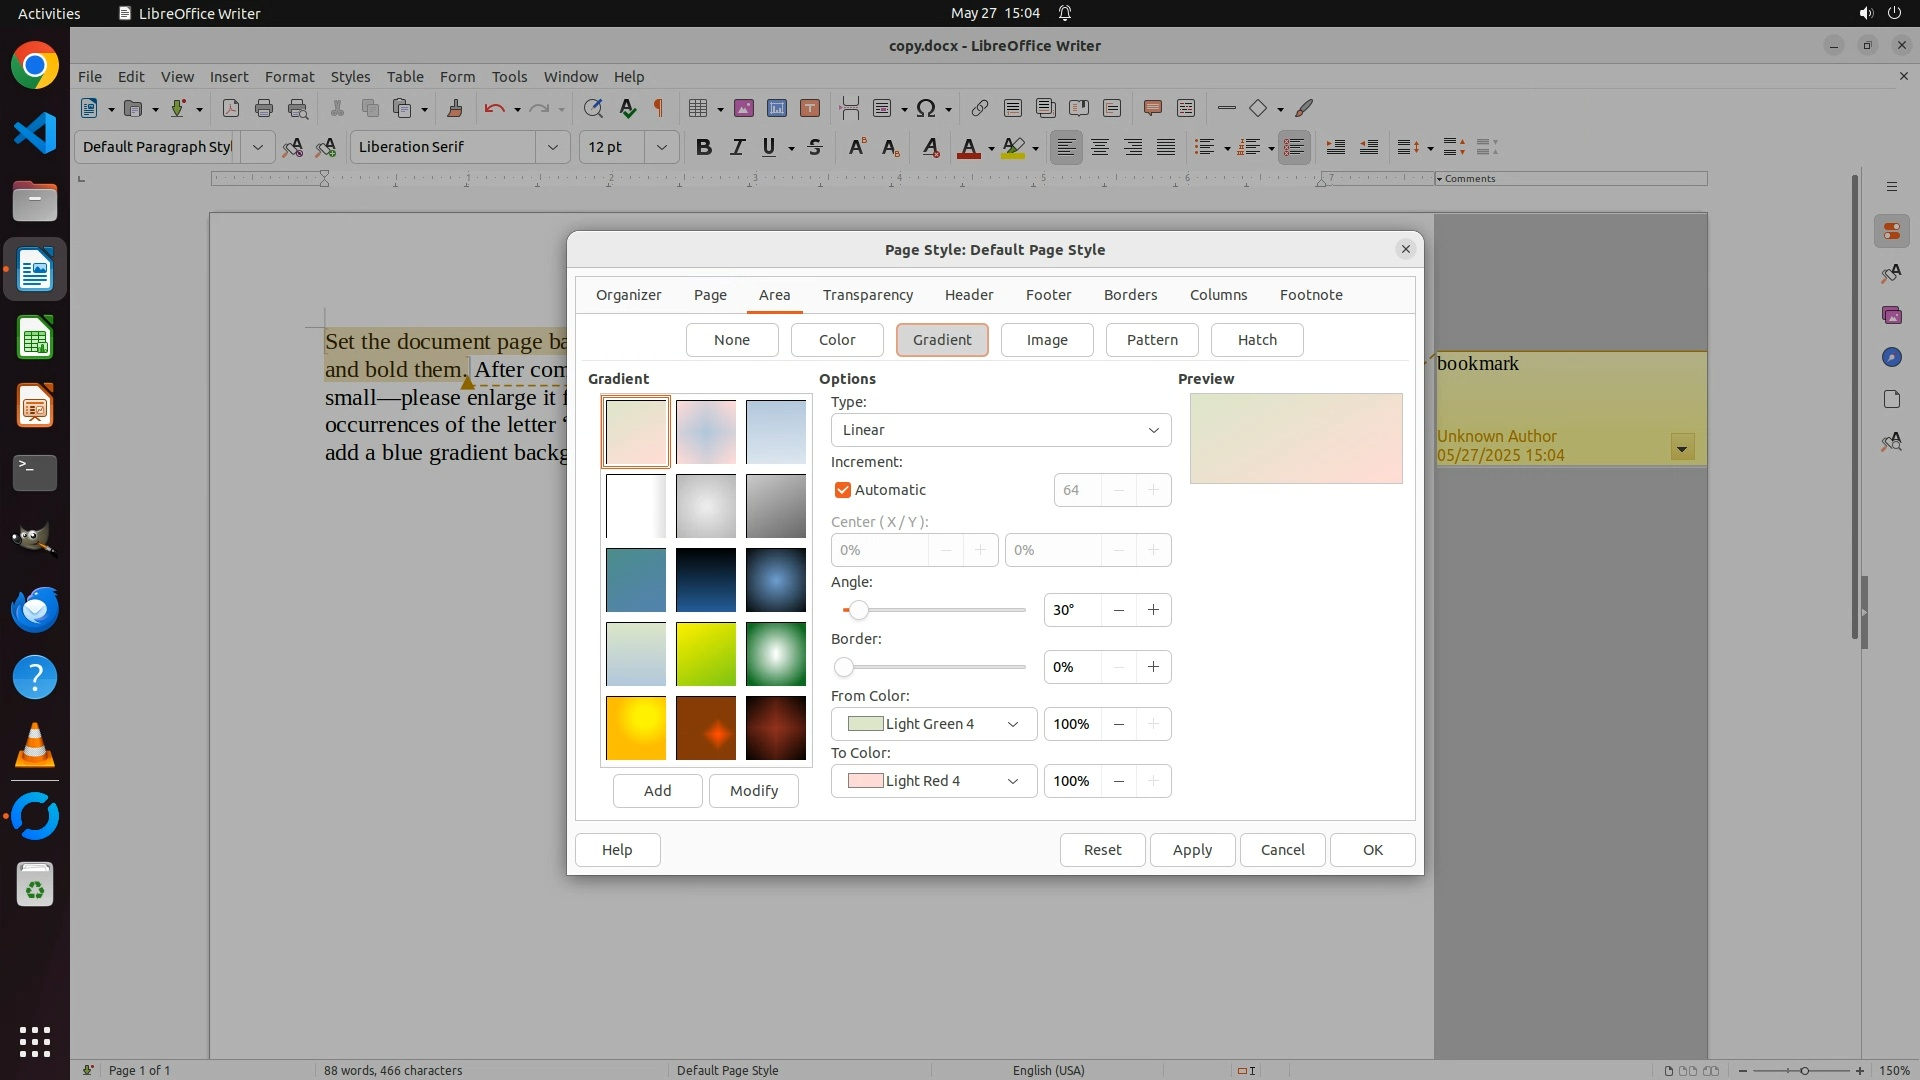1920x1080 pixels.
Task: Open the Styles menu
Action: [350, 76]
